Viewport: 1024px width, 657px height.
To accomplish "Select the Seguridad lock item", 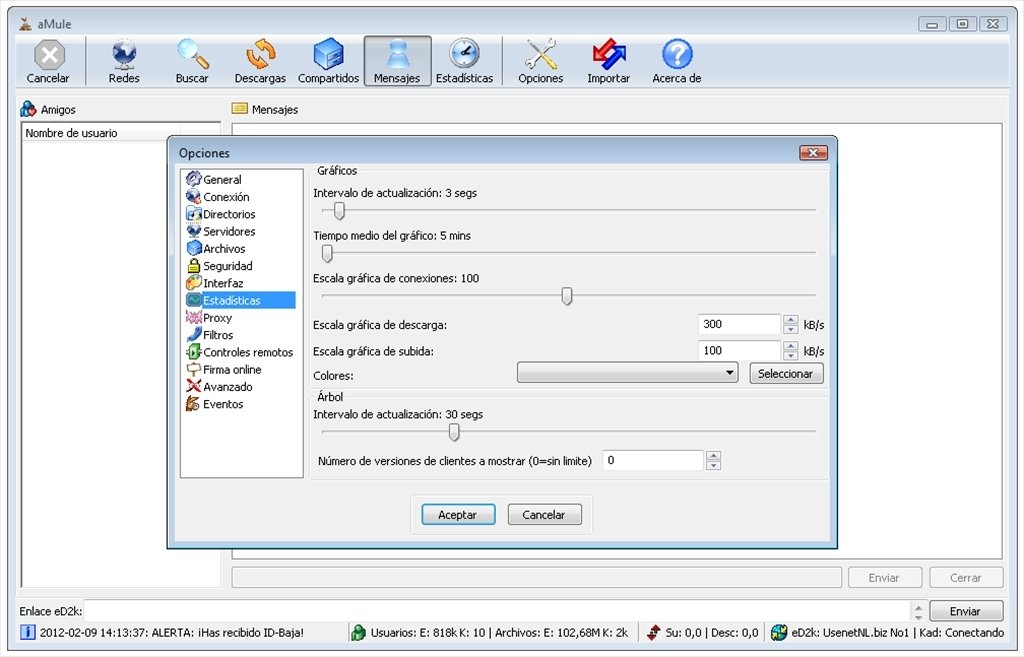I will click(x=220, y=266).
